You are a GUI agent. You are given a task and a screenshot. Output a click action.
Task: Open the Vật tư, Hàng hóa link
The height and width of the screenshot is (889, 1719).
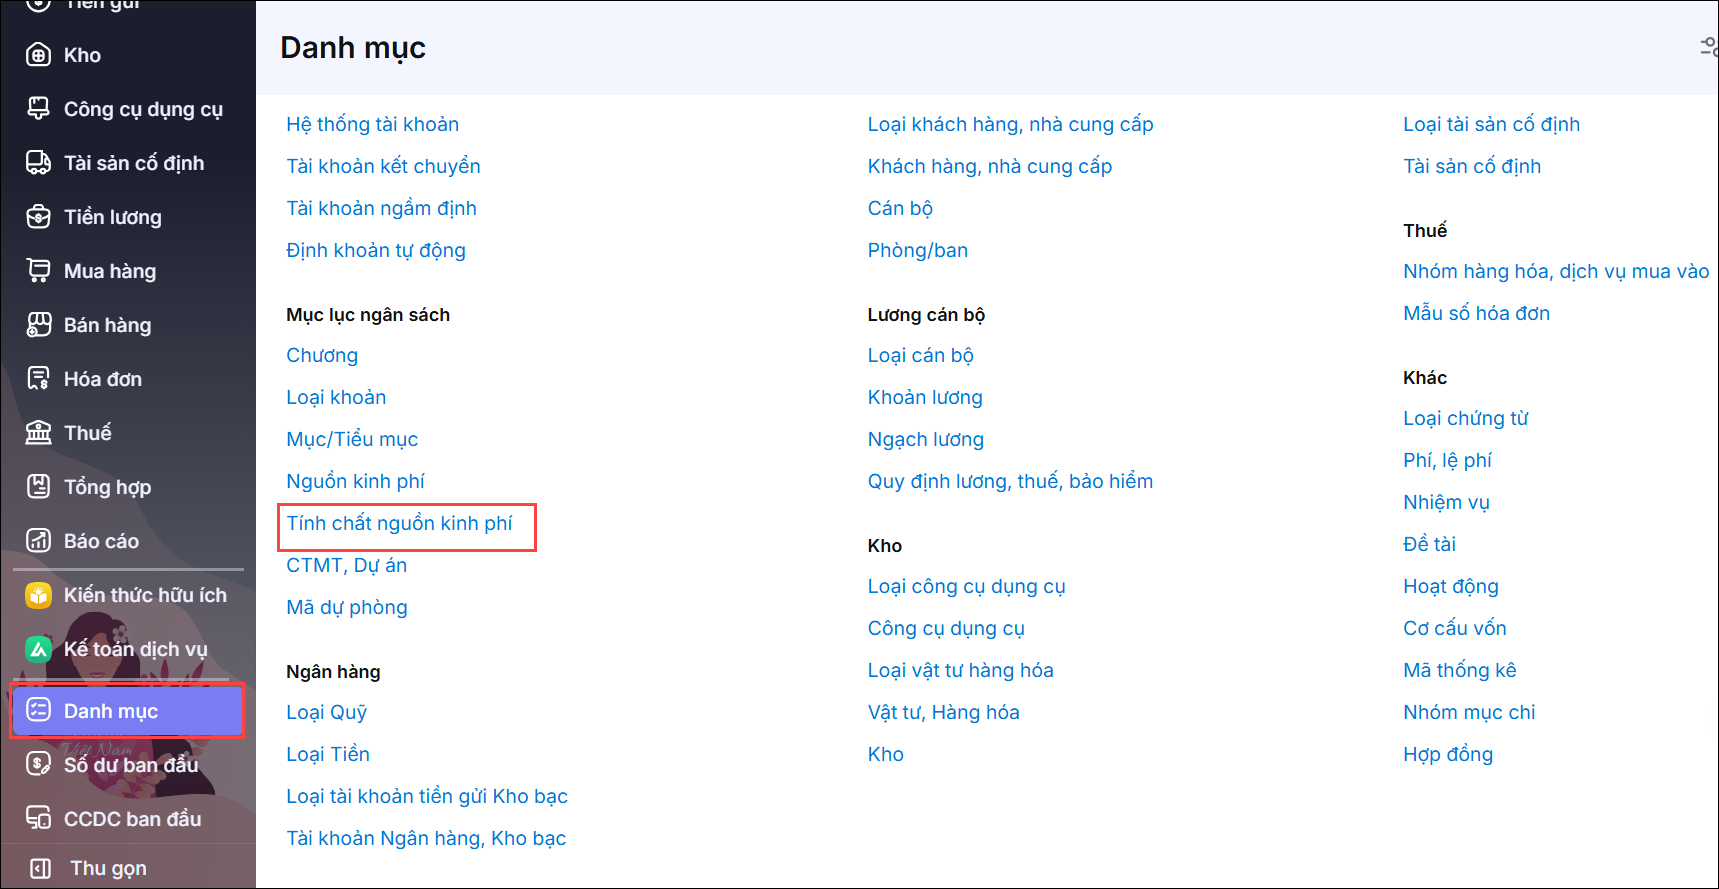pyautogui.click(x=943, y=712)
